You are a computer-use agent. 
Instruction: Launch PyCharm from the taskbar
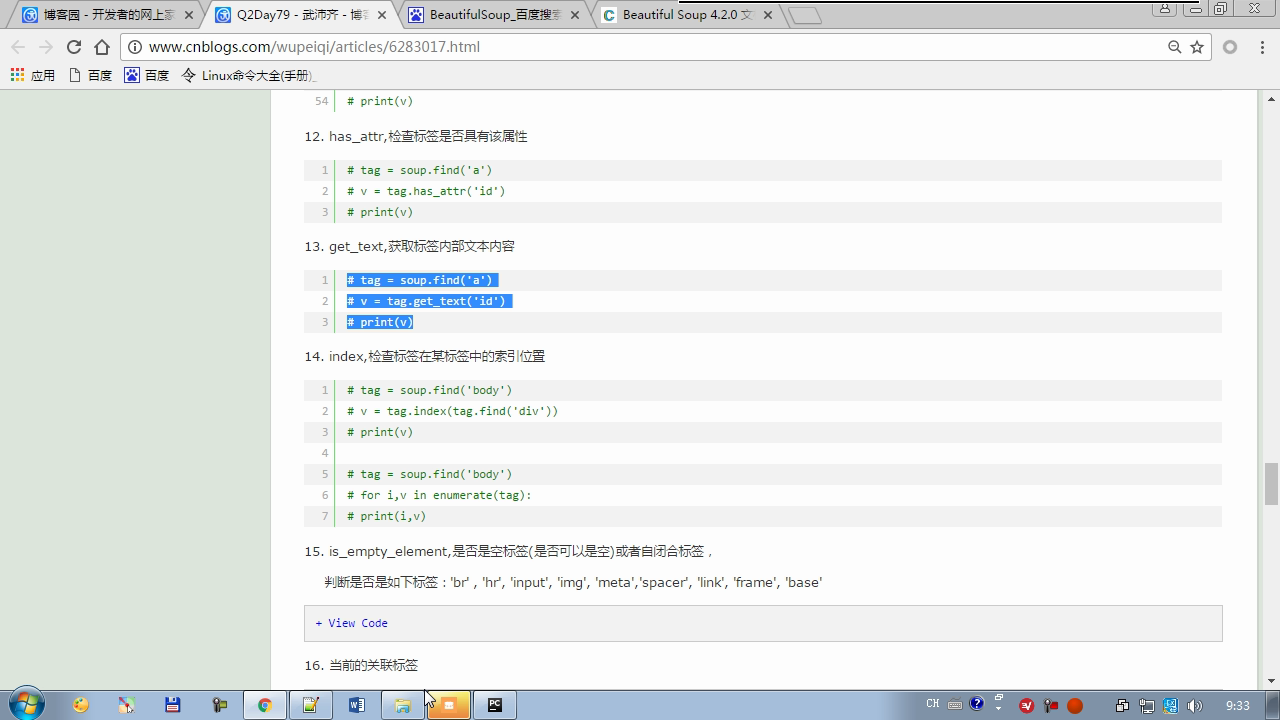click(494, 705)
